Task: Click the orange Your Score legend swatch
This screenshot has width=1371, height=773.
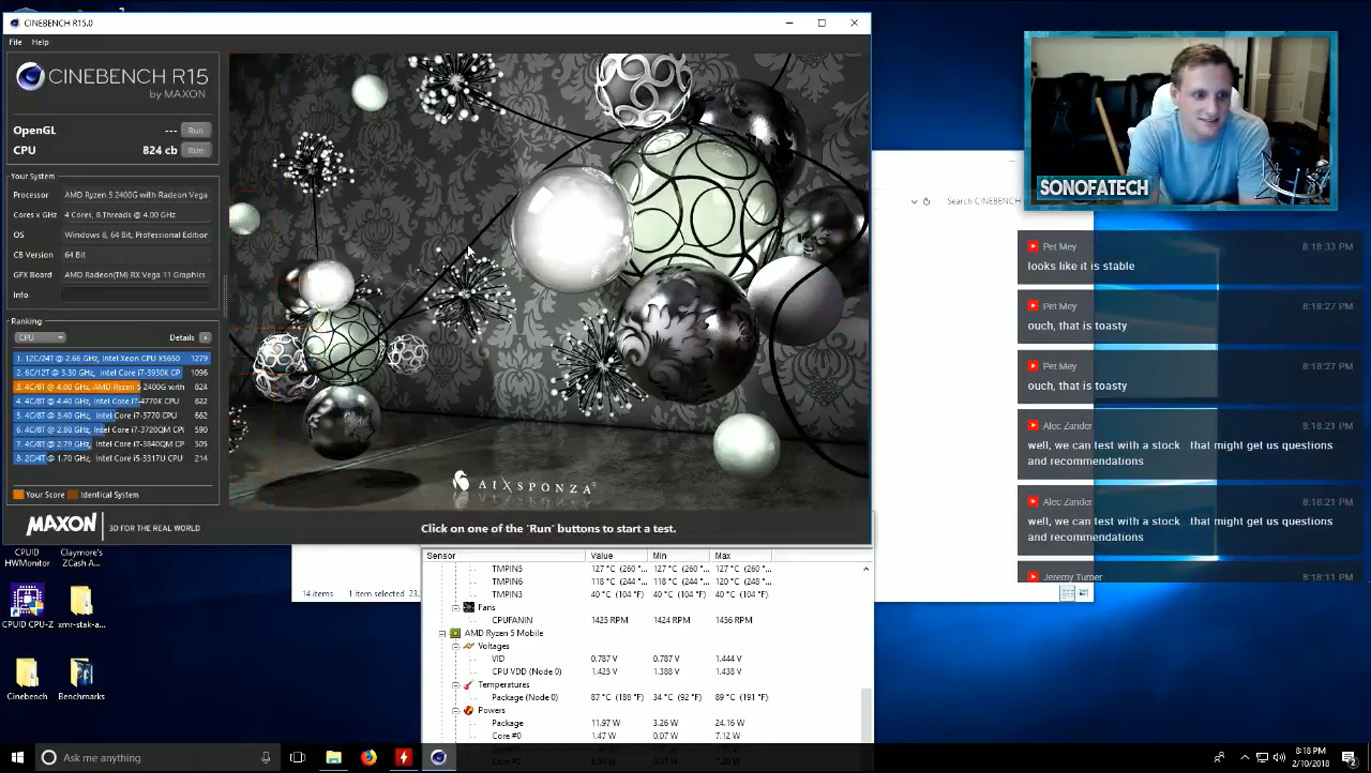Action: click(x=18, y=494)
